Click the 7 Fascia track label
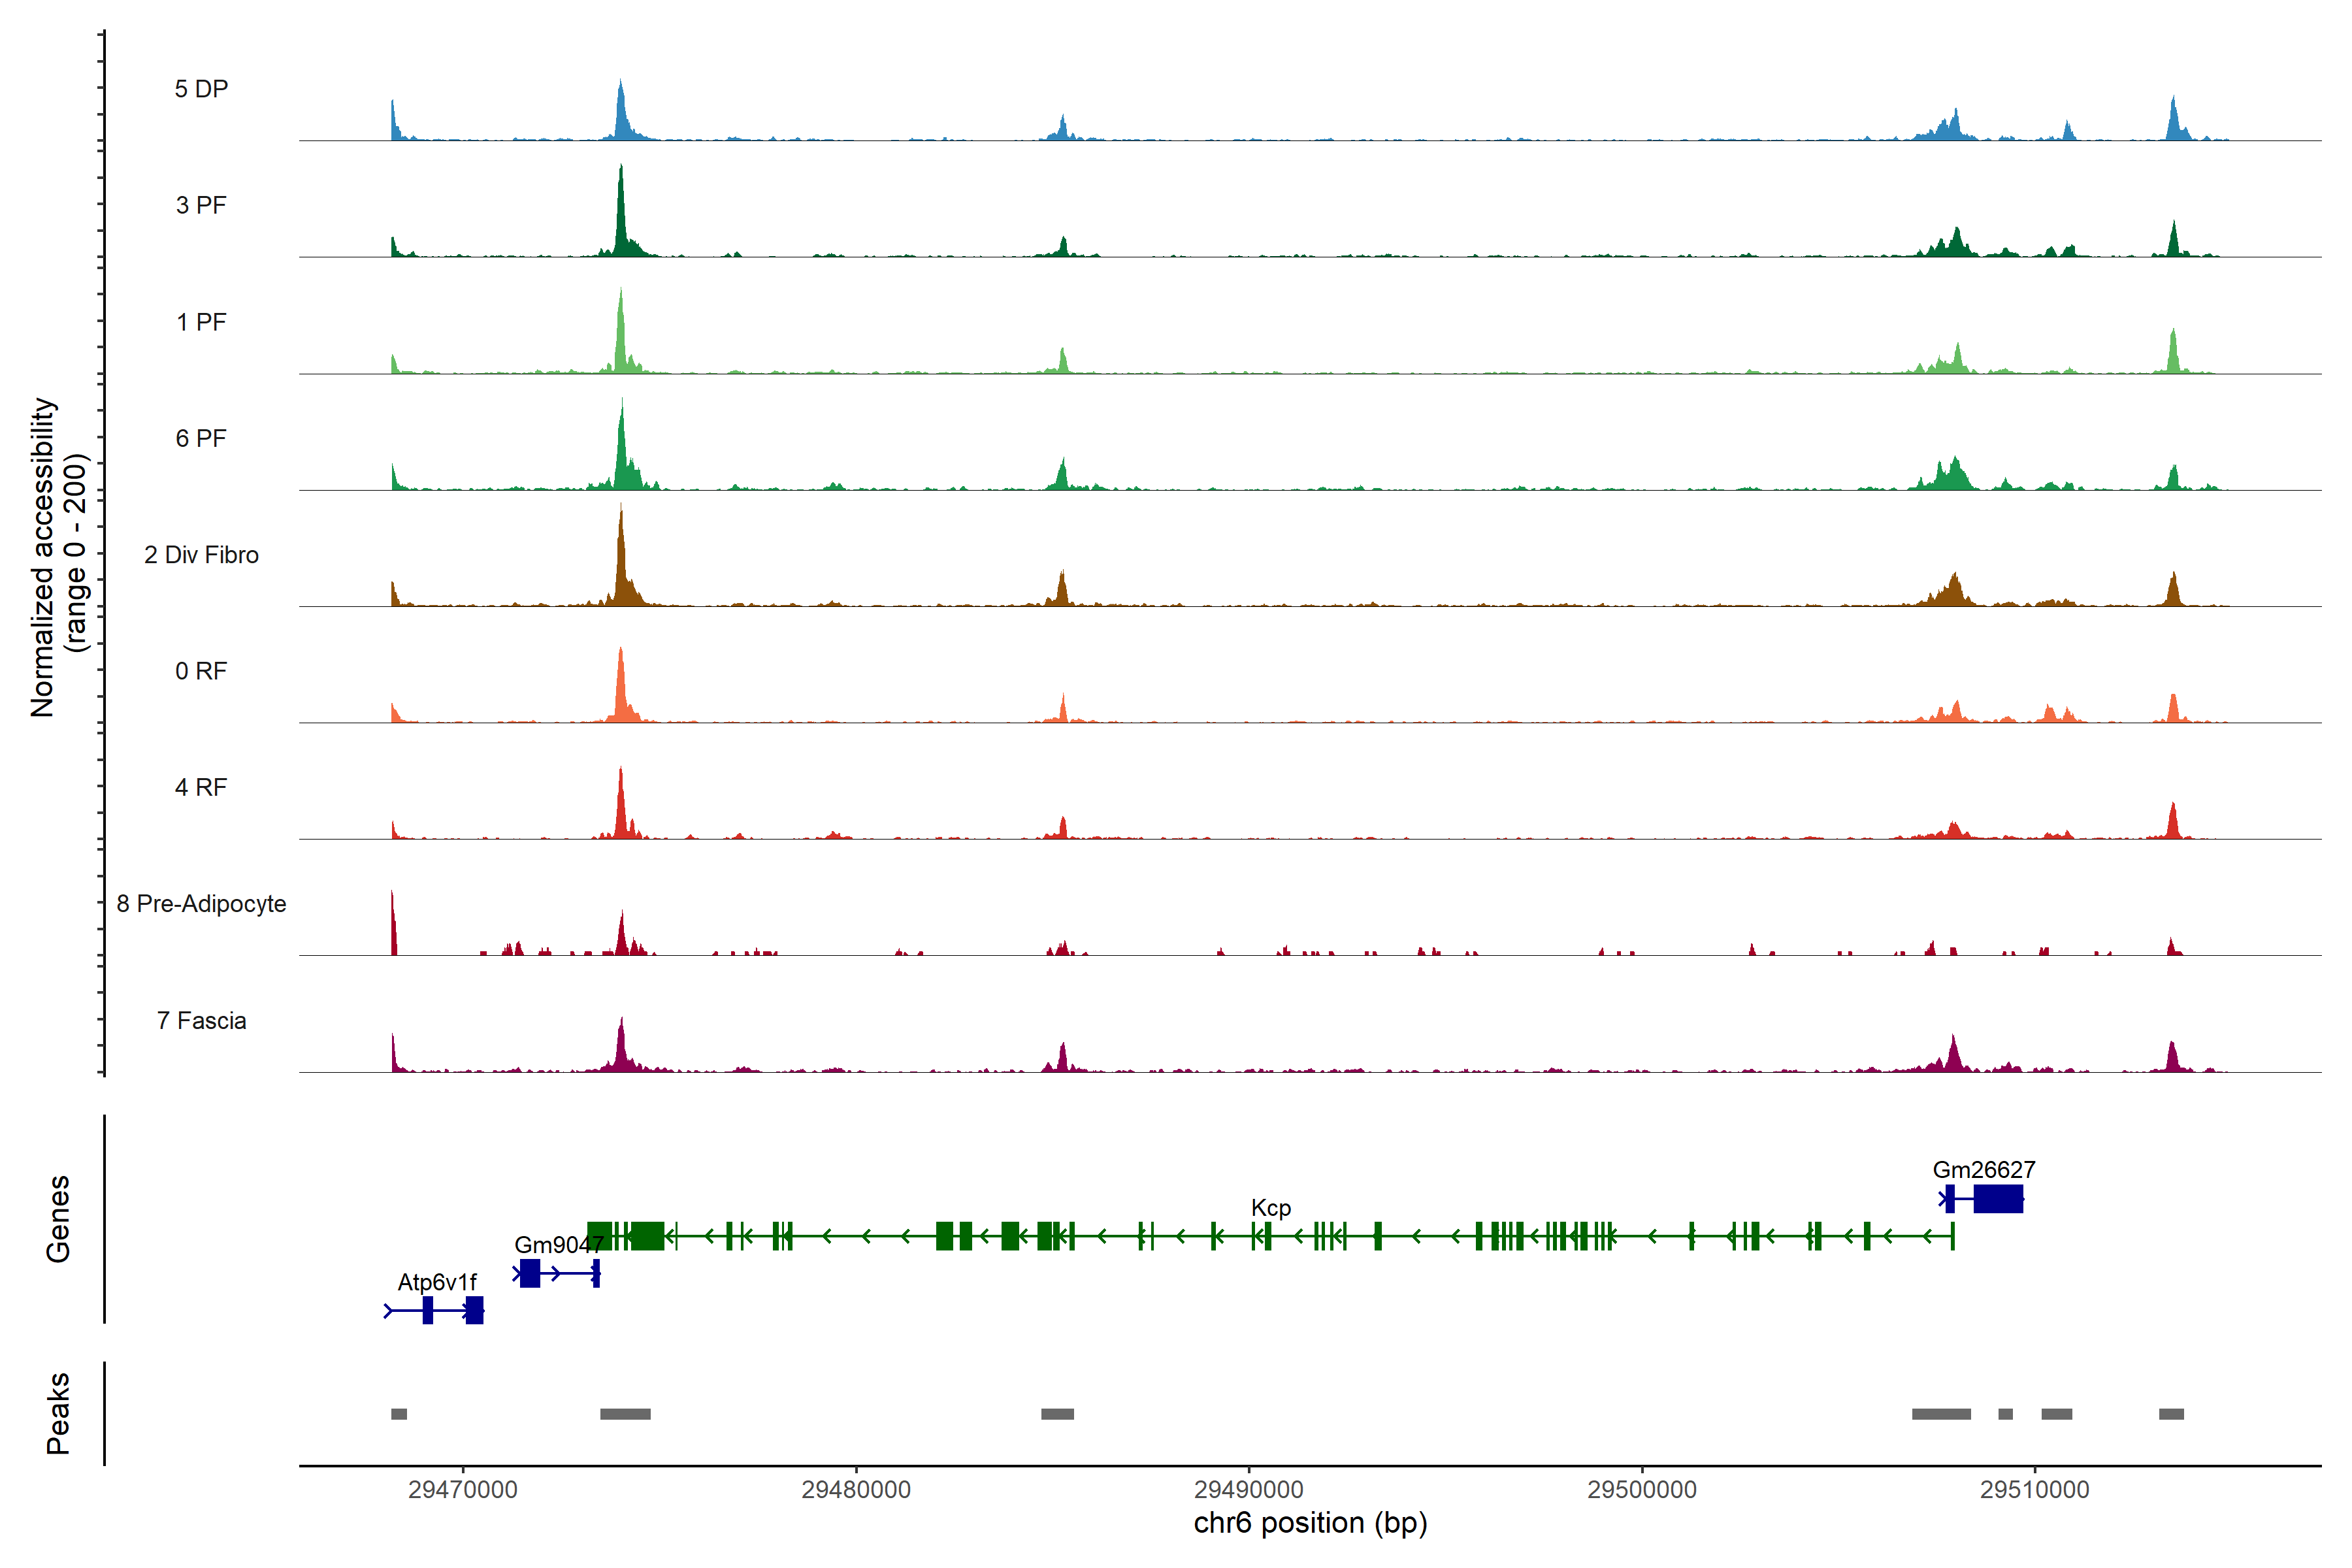Viewport: 2352px width, 1568px height. pos(201,1021)
